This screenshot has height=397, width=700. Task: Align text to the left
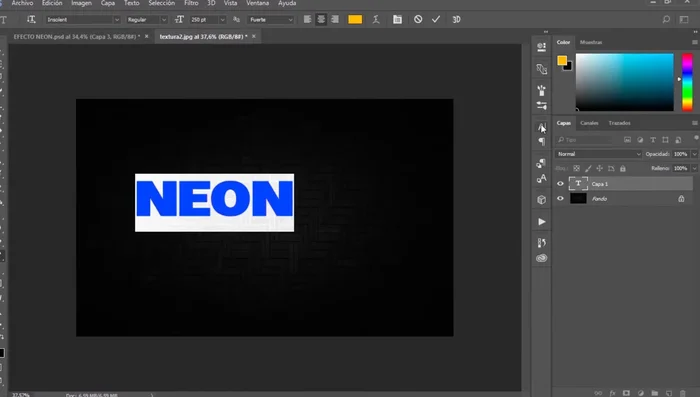tap(307, 20)
